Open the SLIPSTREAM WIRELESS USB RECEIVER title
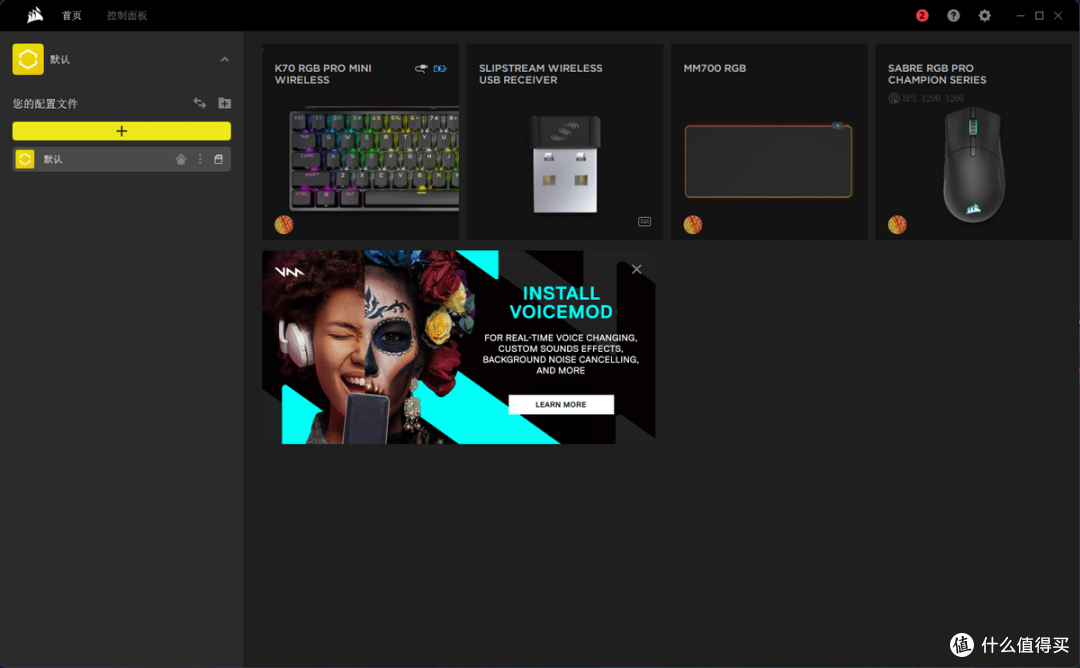Screen dimensions: 1080x668 tap(541, 74)
